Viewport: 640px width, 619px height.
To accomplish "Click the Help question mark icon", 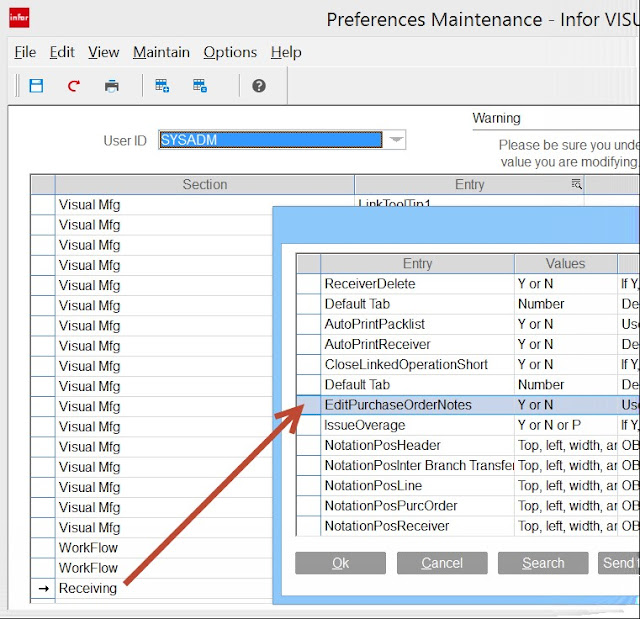I will pyautogui.click(x=259, y=86).
